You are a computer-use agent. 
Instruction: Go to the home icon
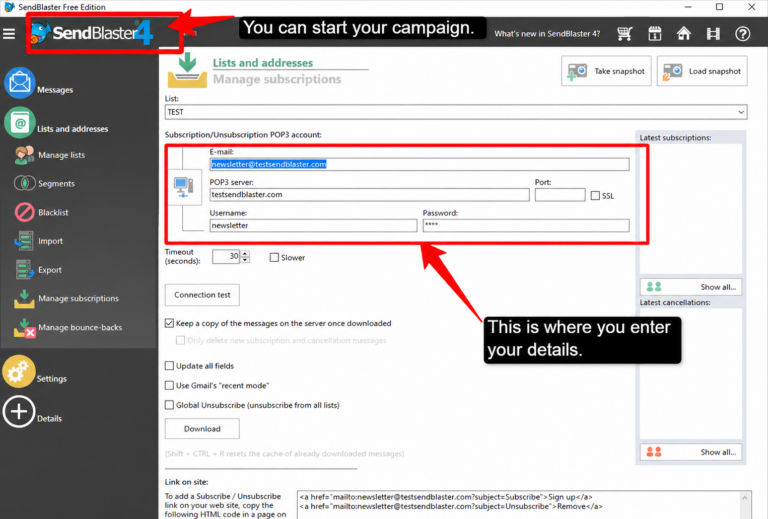point(684,33)
